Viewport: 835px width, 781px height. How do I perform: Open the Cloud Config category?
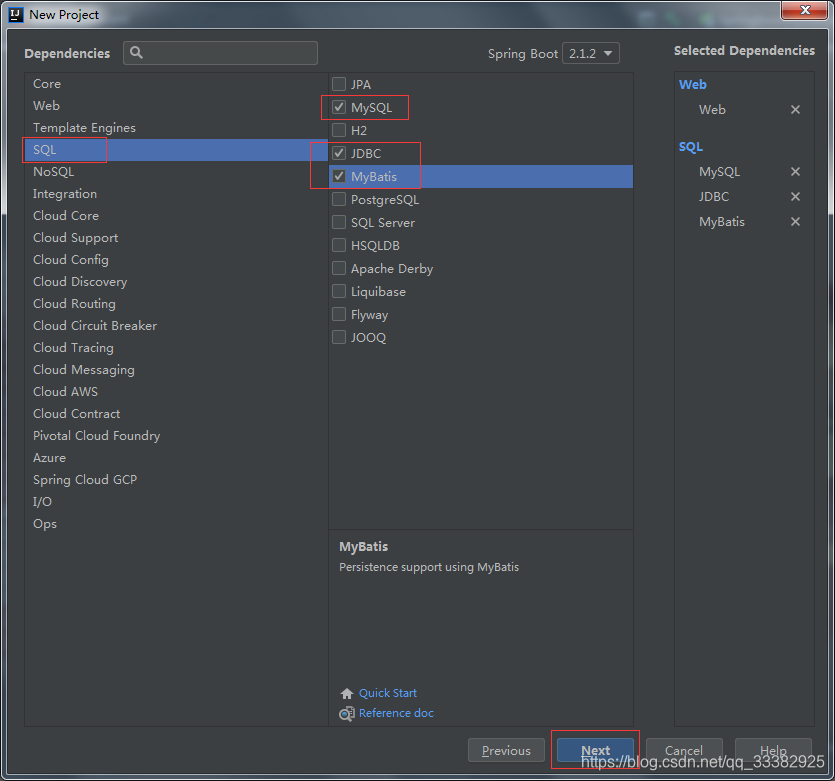click(x=176, y=260)
